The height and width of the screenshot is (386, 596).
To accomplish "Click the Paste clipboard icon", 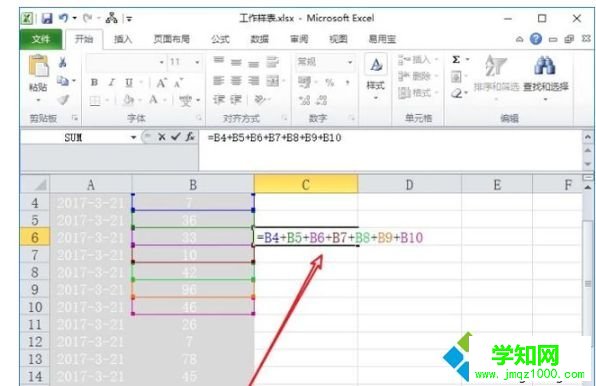I will (38, 66).
